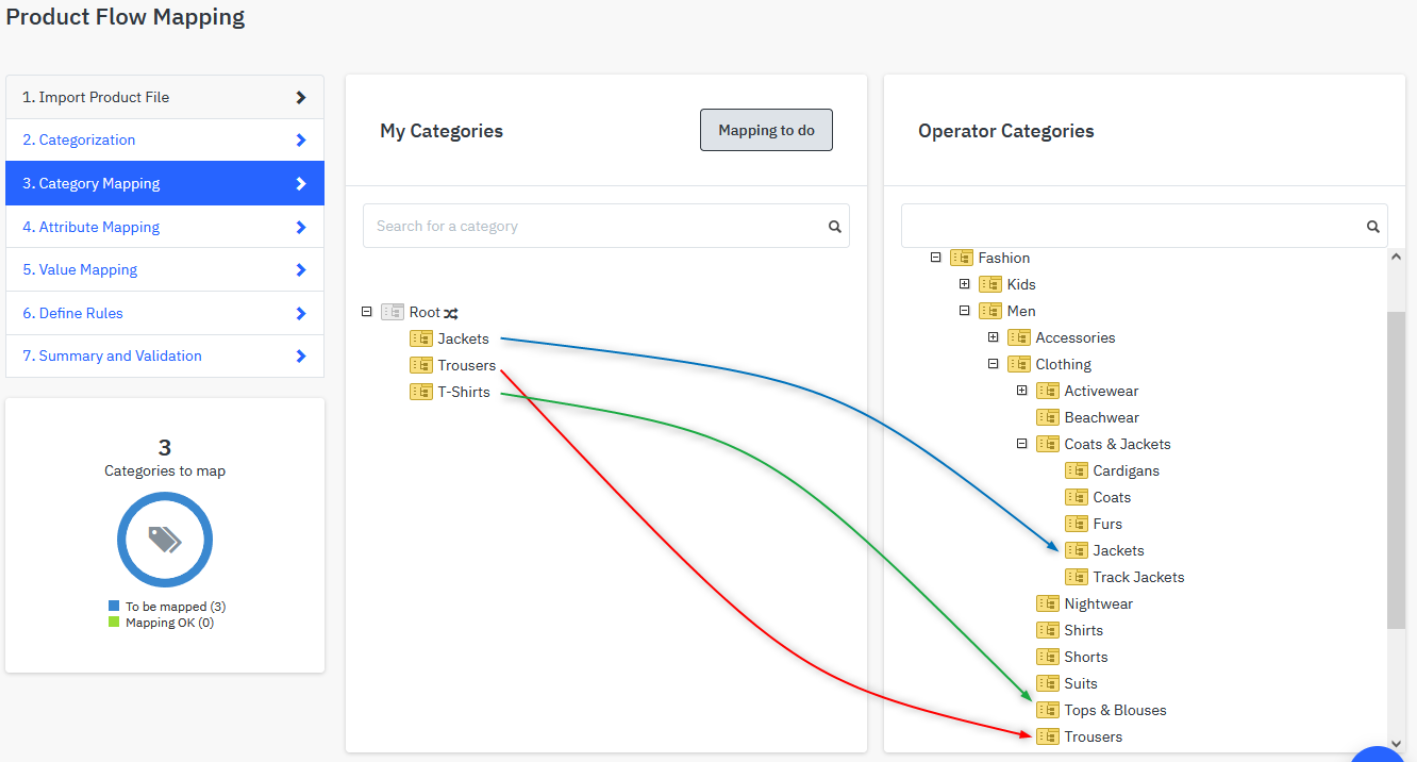Click the Fashion category icon
This screenshot has width=1417, height=762.
[x=961, y=258]
